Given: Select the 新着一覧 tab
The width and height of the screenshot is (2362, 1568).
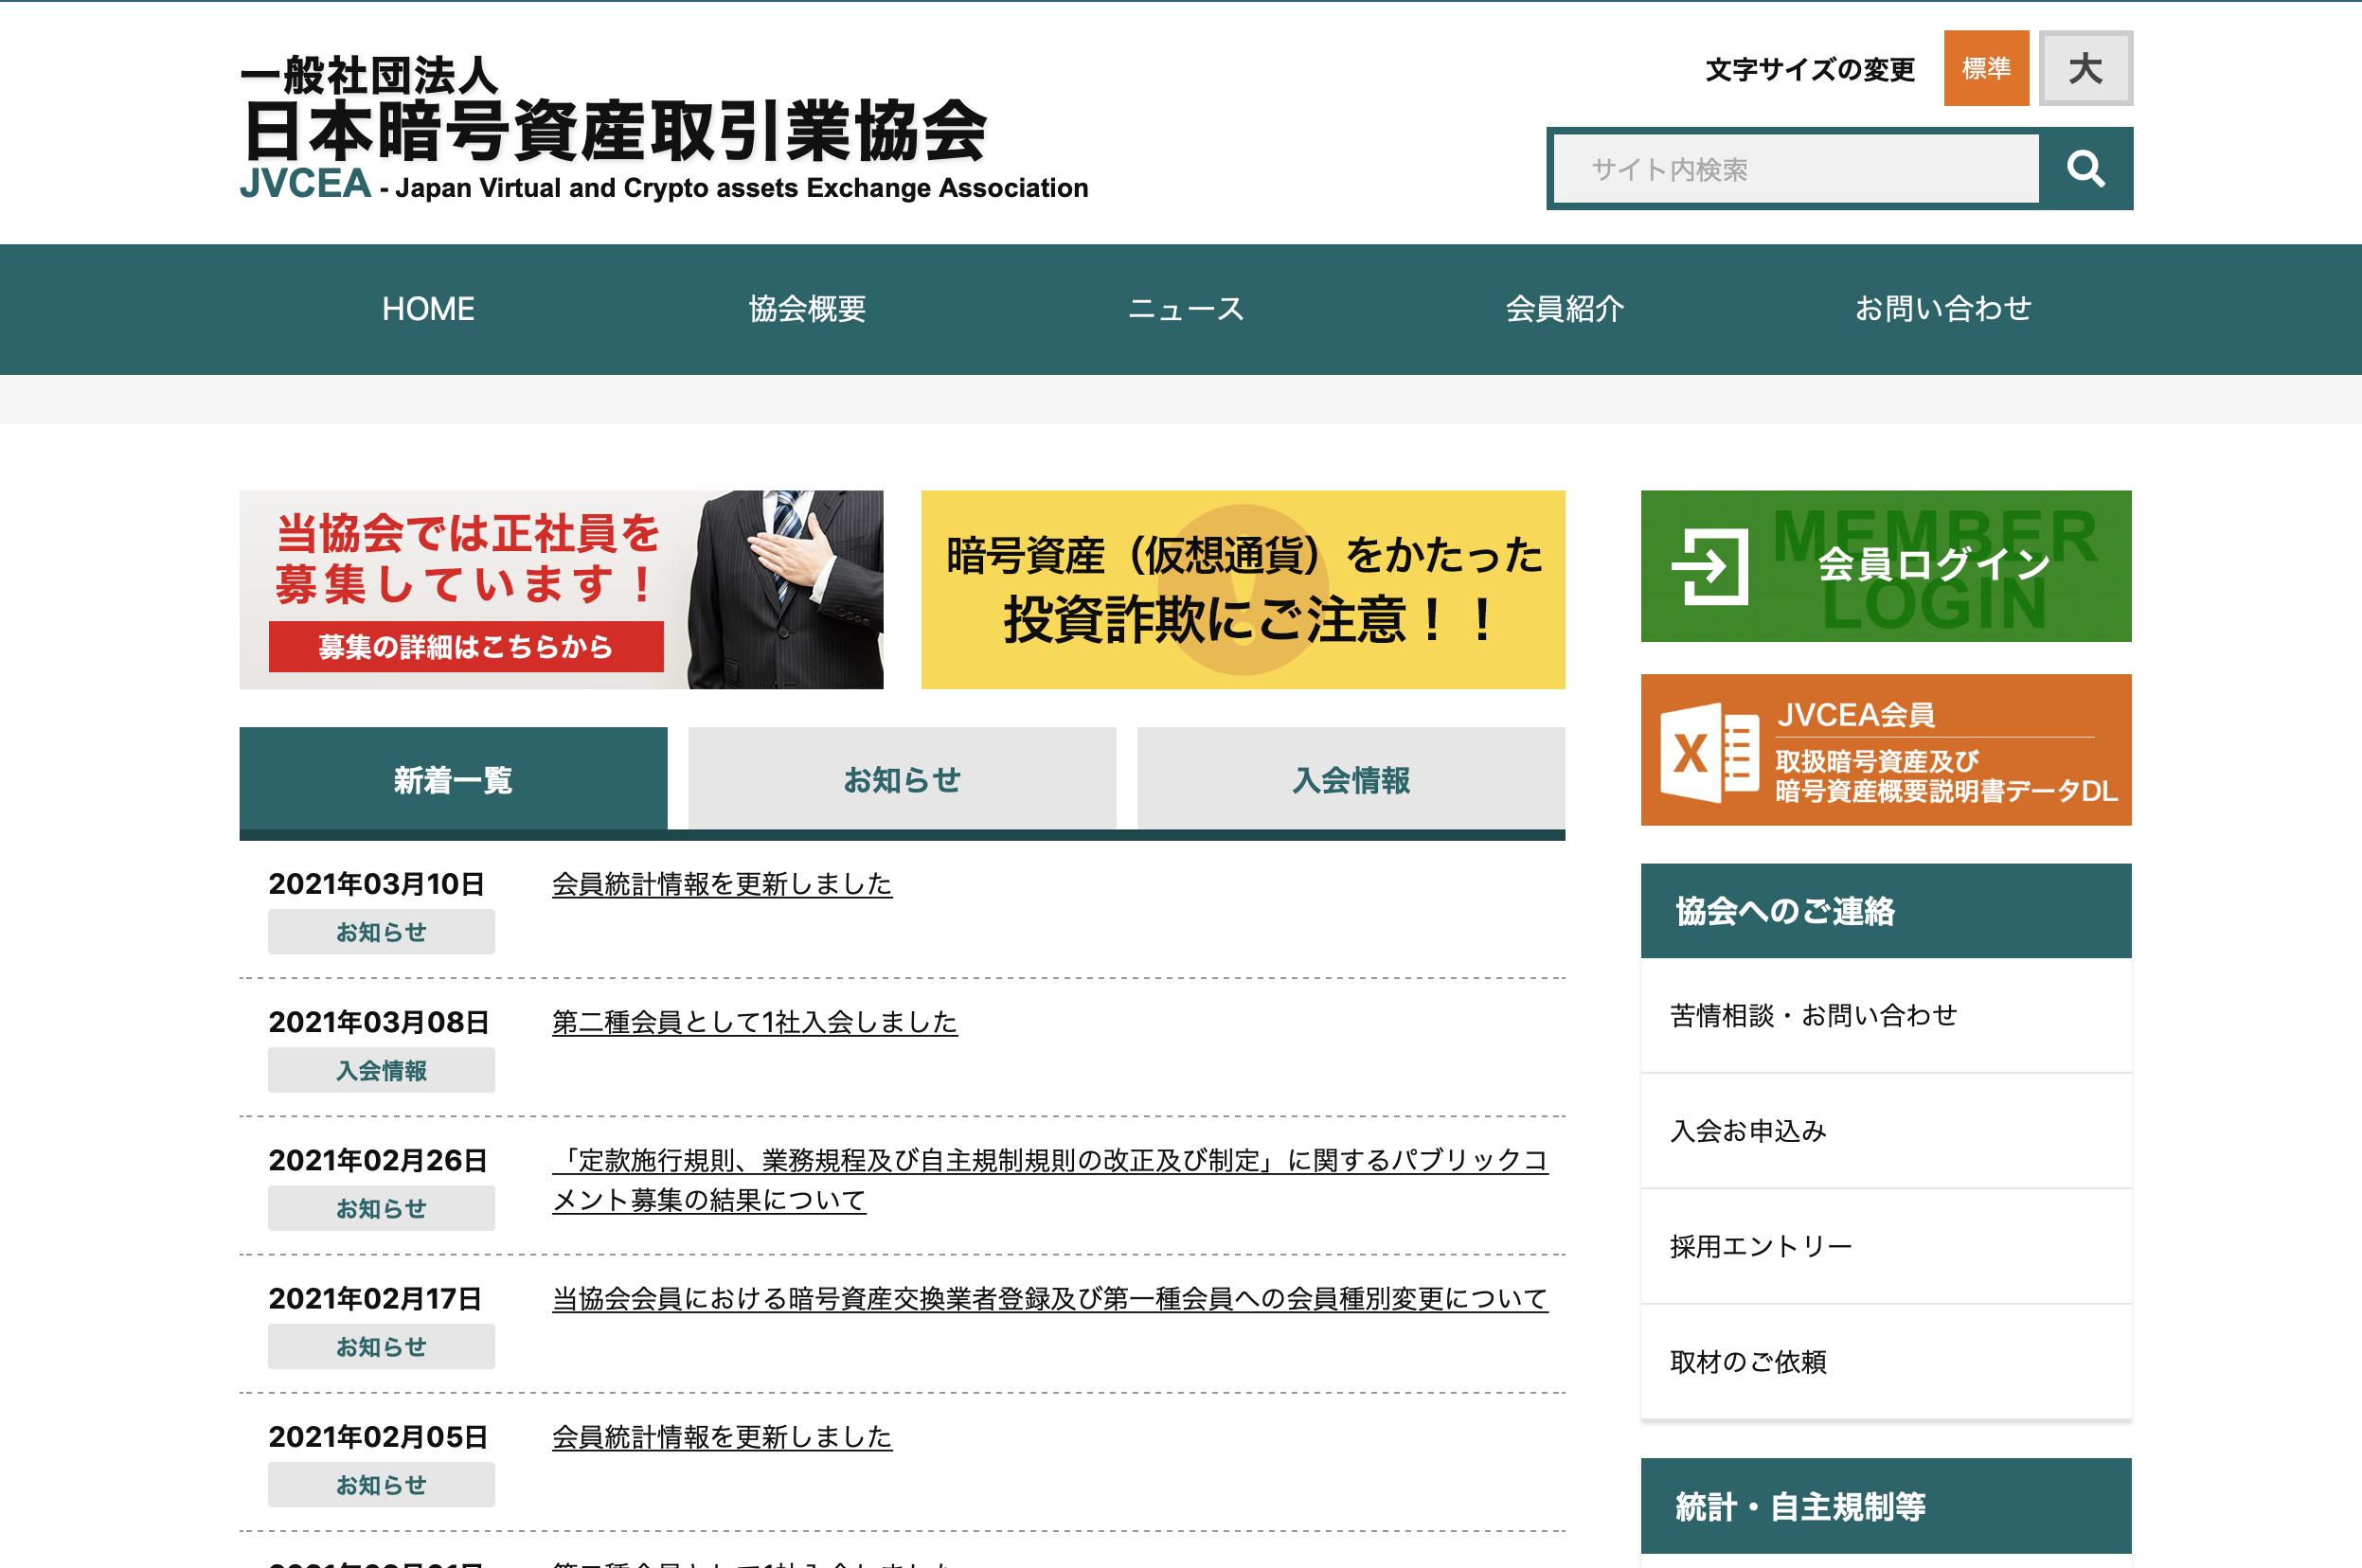Looking at the screenshot, I should (x=453, y=779).
